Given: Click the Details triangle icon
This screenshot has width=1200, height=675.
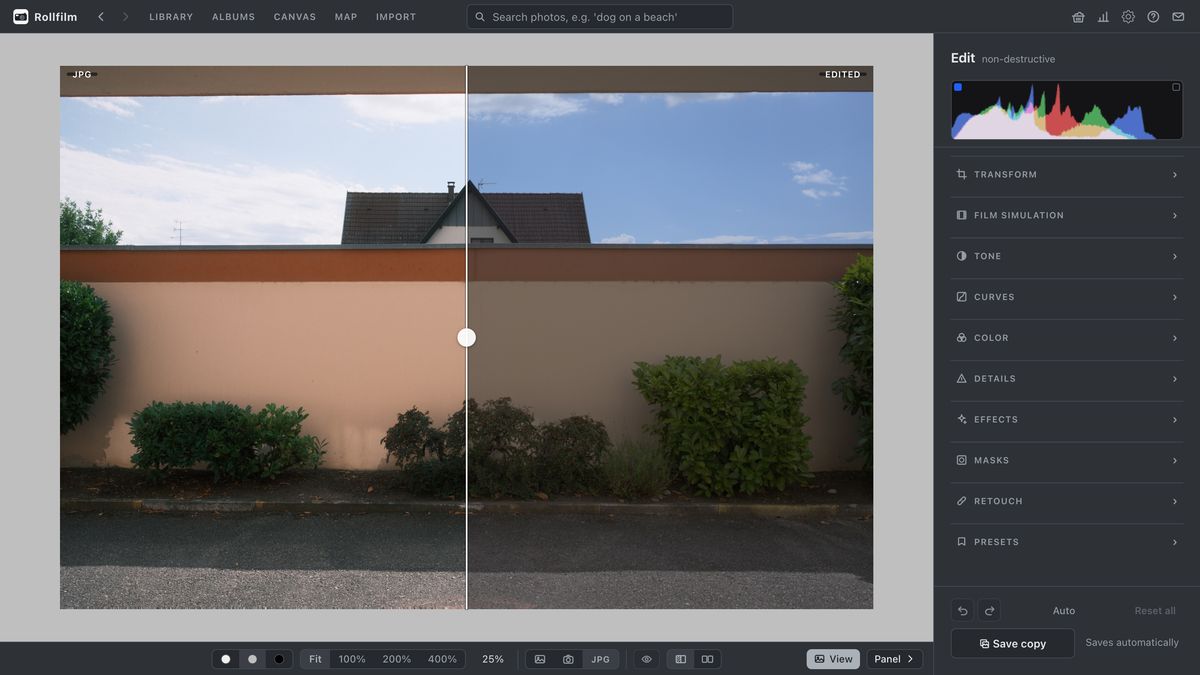Looking at the screenshot, I should tap(961, 379).
